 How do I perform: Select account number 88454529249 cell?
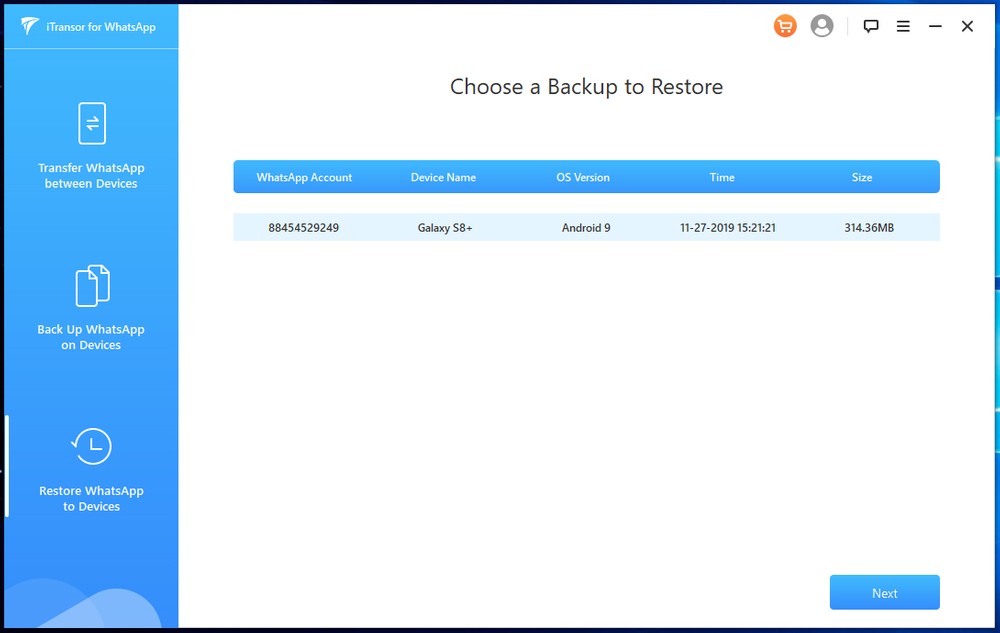[x=304, y=228]
